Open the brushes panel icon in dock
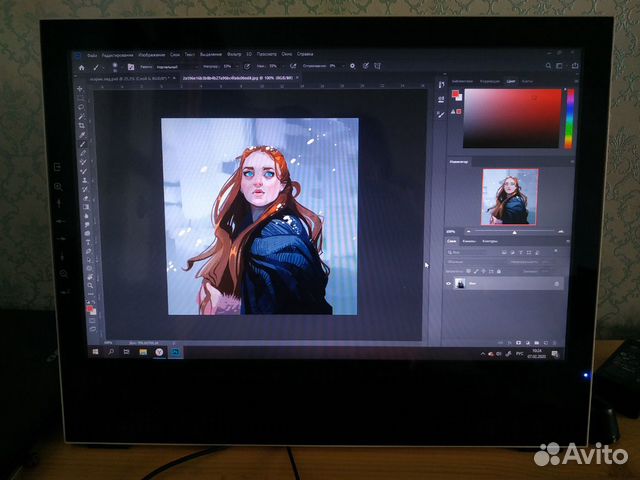 pos(441,115)
